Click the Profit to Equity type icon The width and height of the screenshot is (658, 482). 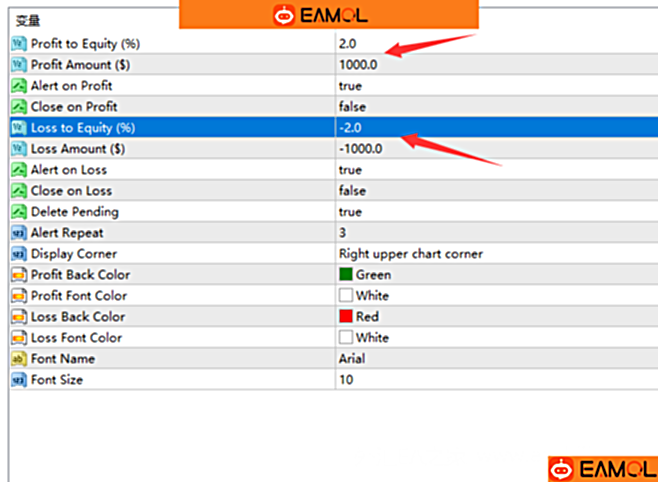point(18,44)
